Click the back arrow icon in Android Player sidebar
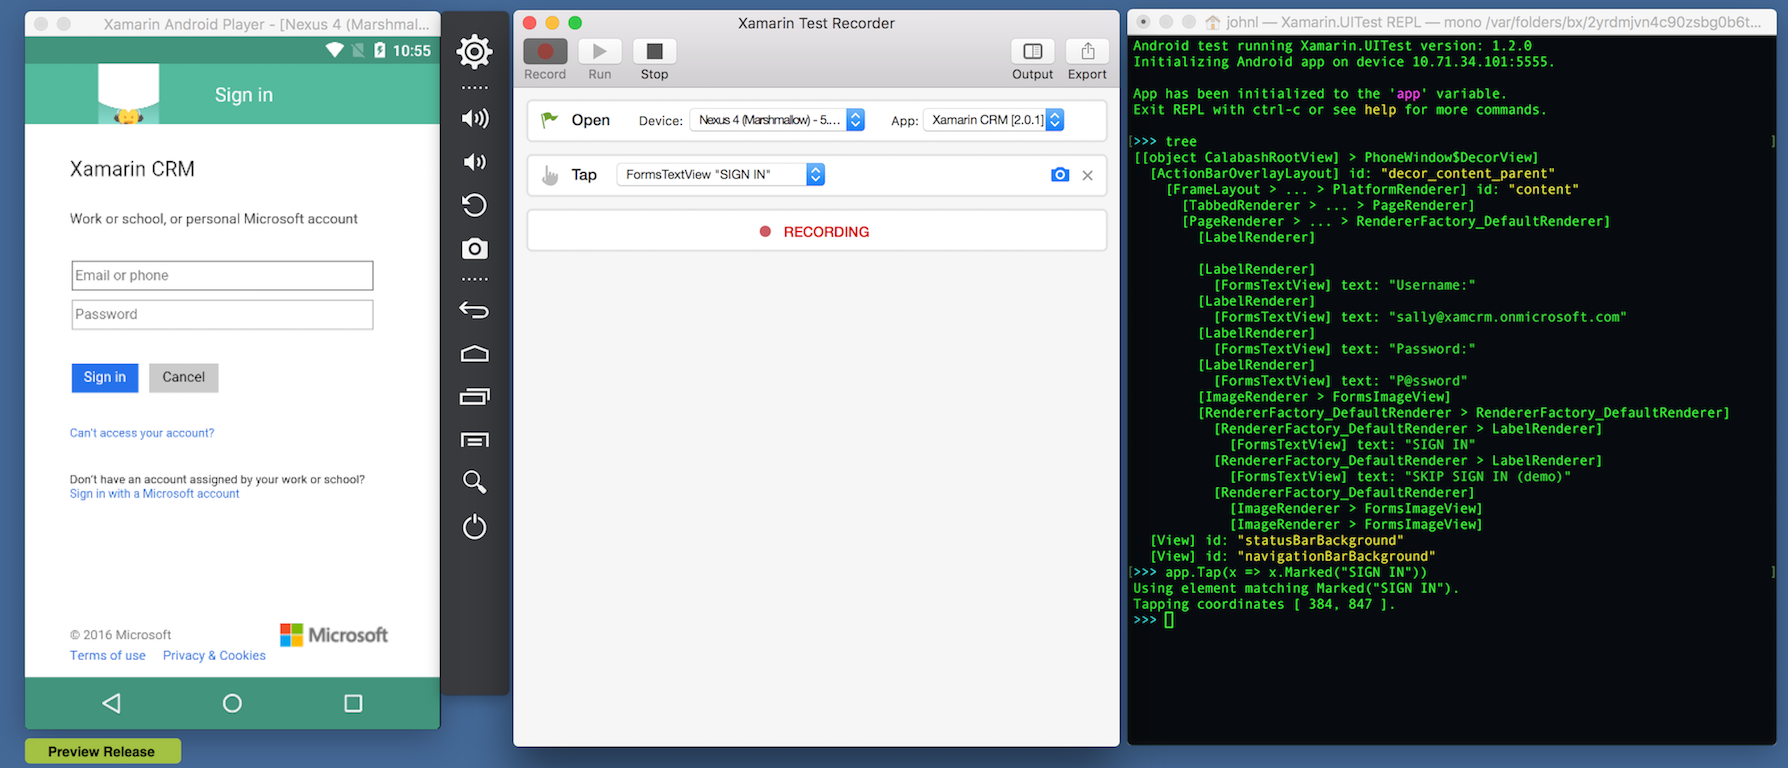 coord(474,310)
